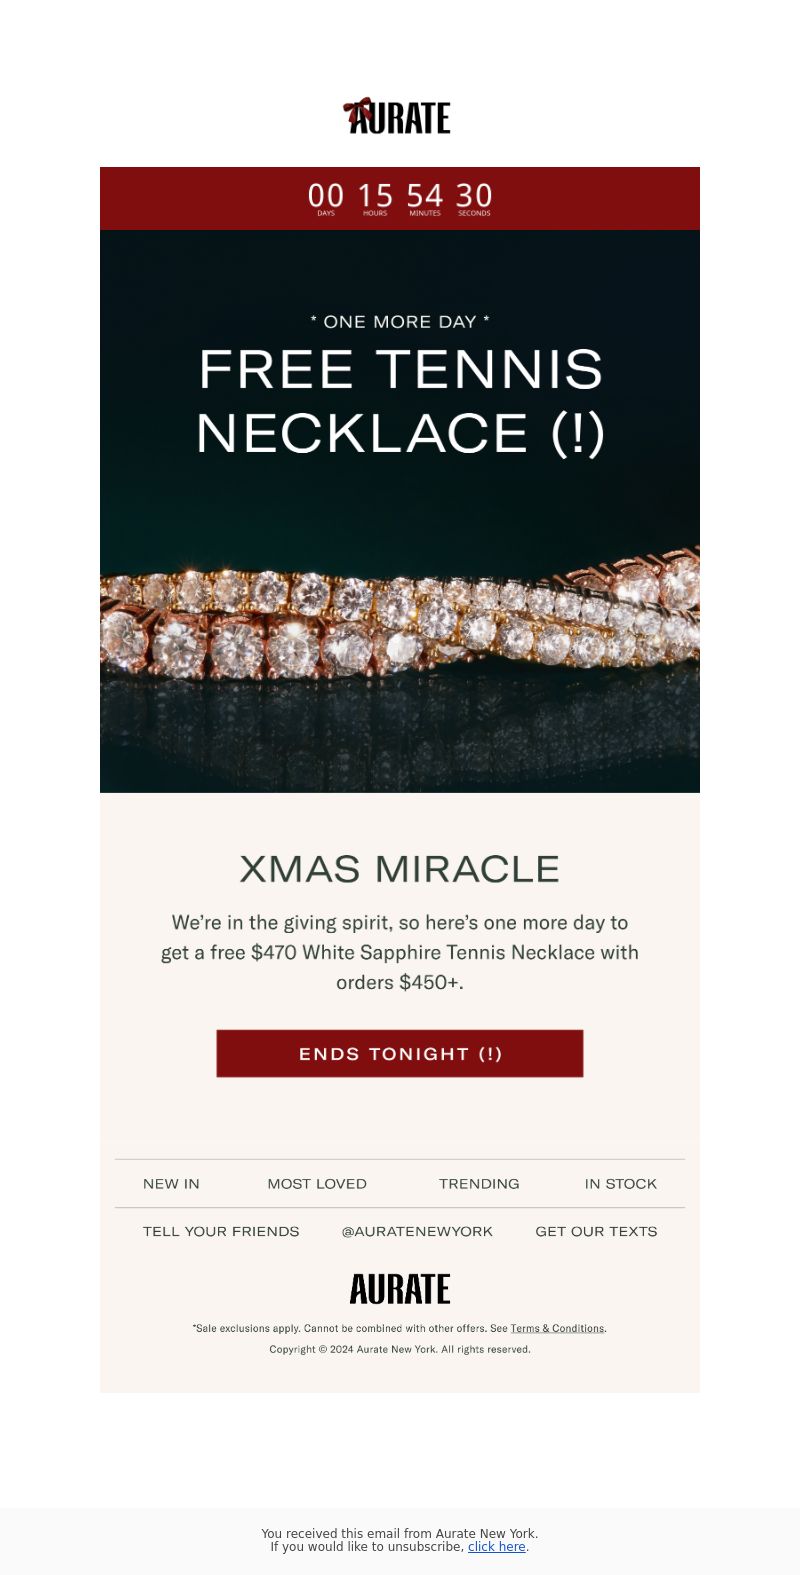Select Tell Your Friends link

pyautogui.click(x=221, y=1232)
